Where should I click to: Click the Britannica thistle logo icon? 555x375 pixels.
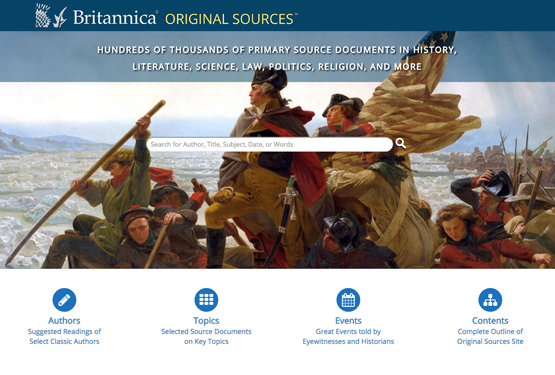point(43,16)
